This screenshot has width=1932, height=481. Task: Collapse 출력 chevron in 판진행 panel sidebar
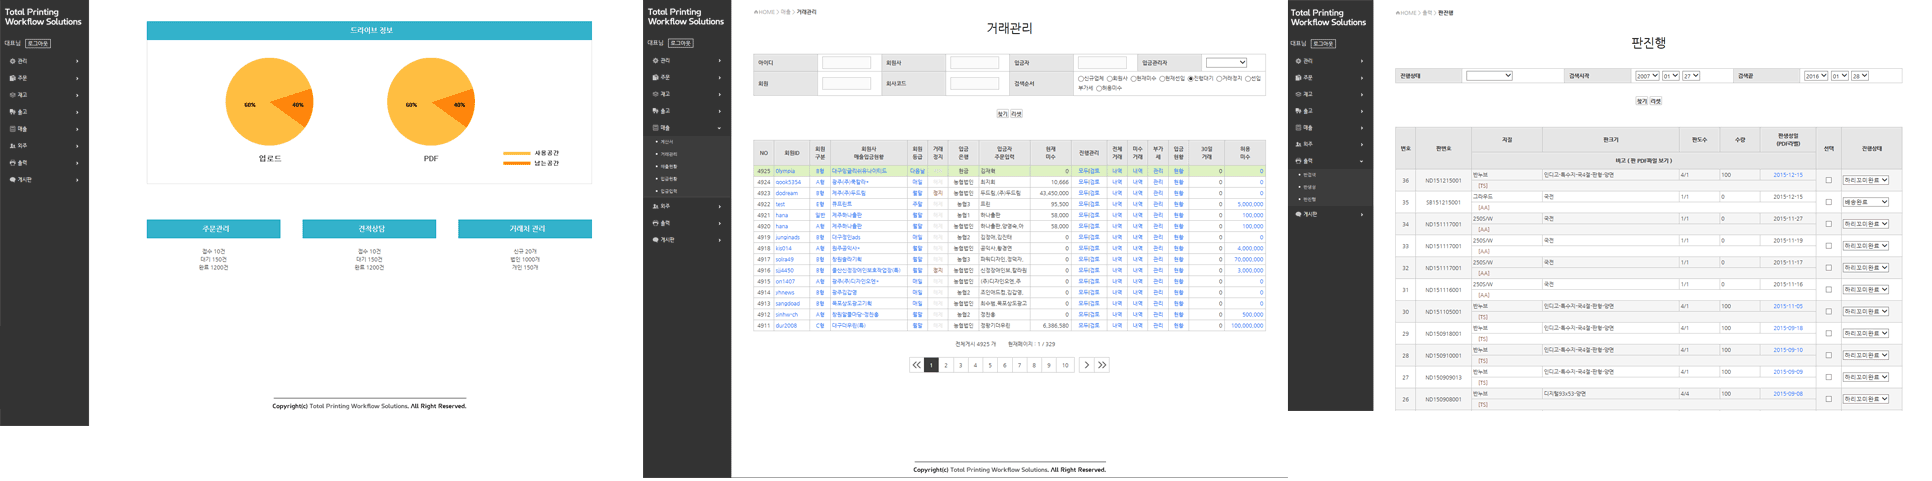pyautogui.click(x=1361, y=161)
